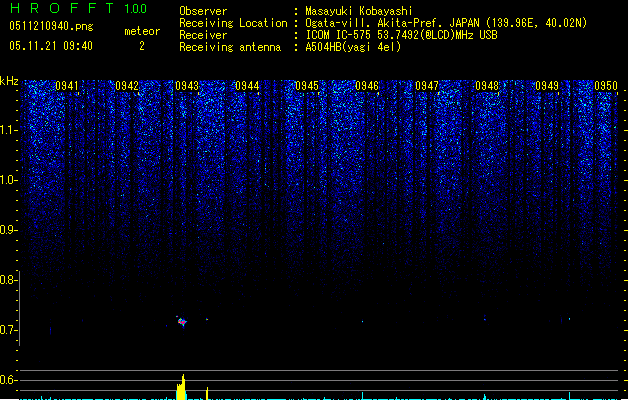Click the meteor label
This screenshot has height=400, width=629.
[x=142, y=31]
